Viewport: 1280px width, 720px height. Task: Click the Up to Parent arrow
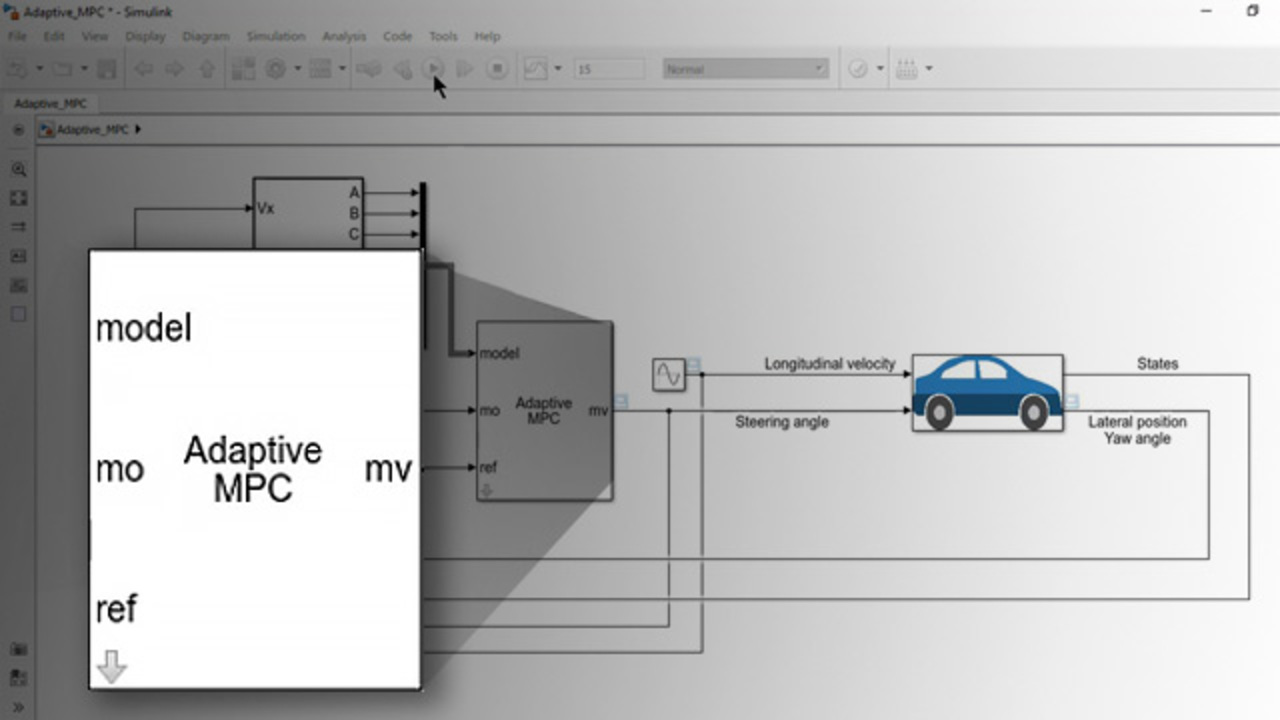click(207, 69)
